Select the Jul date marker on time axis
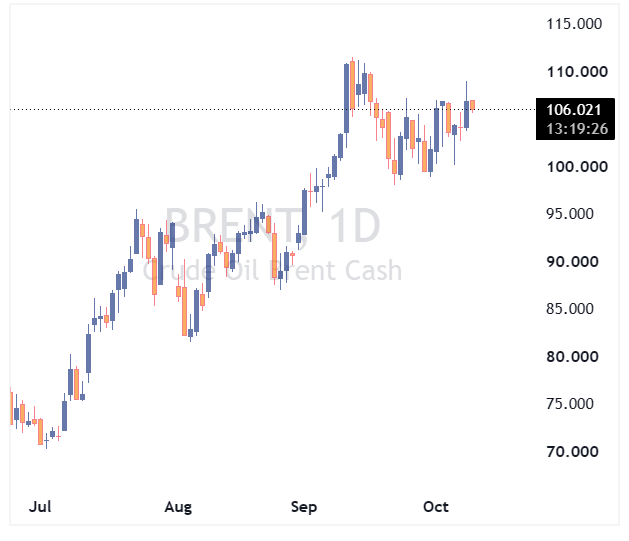This screenshot has height=541, width=629. click(x=40, y=507)
